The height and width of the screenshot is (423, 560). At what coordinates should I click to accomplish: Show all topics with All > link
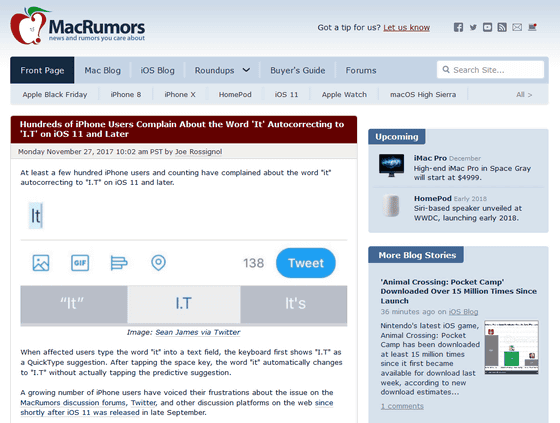pyautogui.click(x=524, y=95)
